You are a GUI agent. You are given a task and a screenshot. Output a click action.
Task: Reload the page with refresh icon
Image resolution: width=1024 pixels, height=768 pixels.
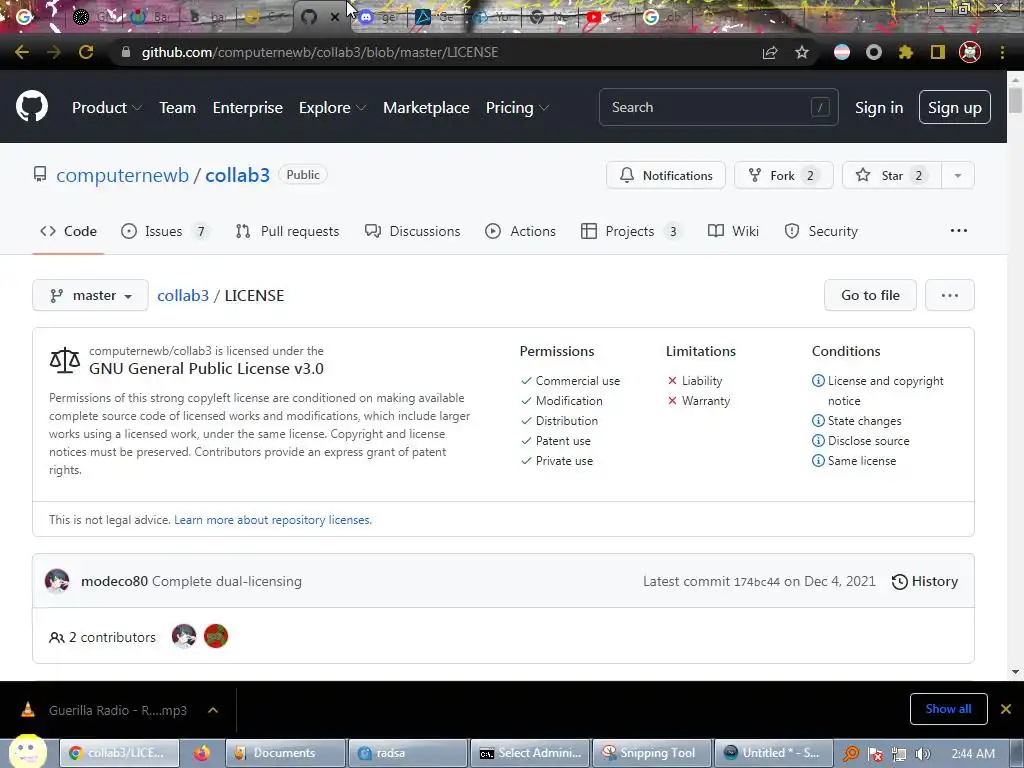(86, 52)
